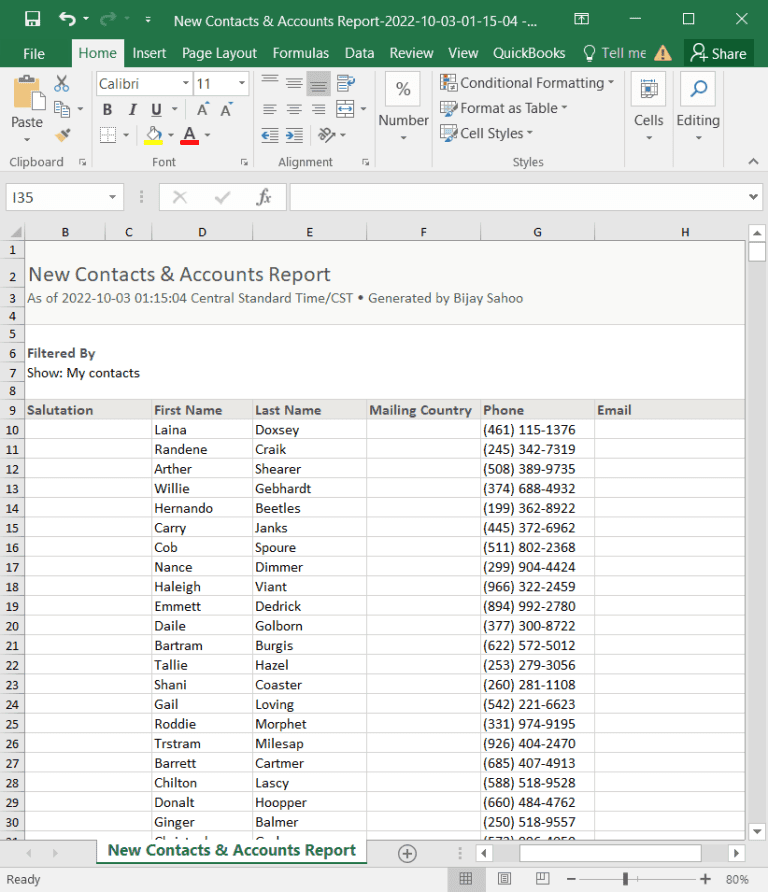Click the Share button

coord(719,53)
